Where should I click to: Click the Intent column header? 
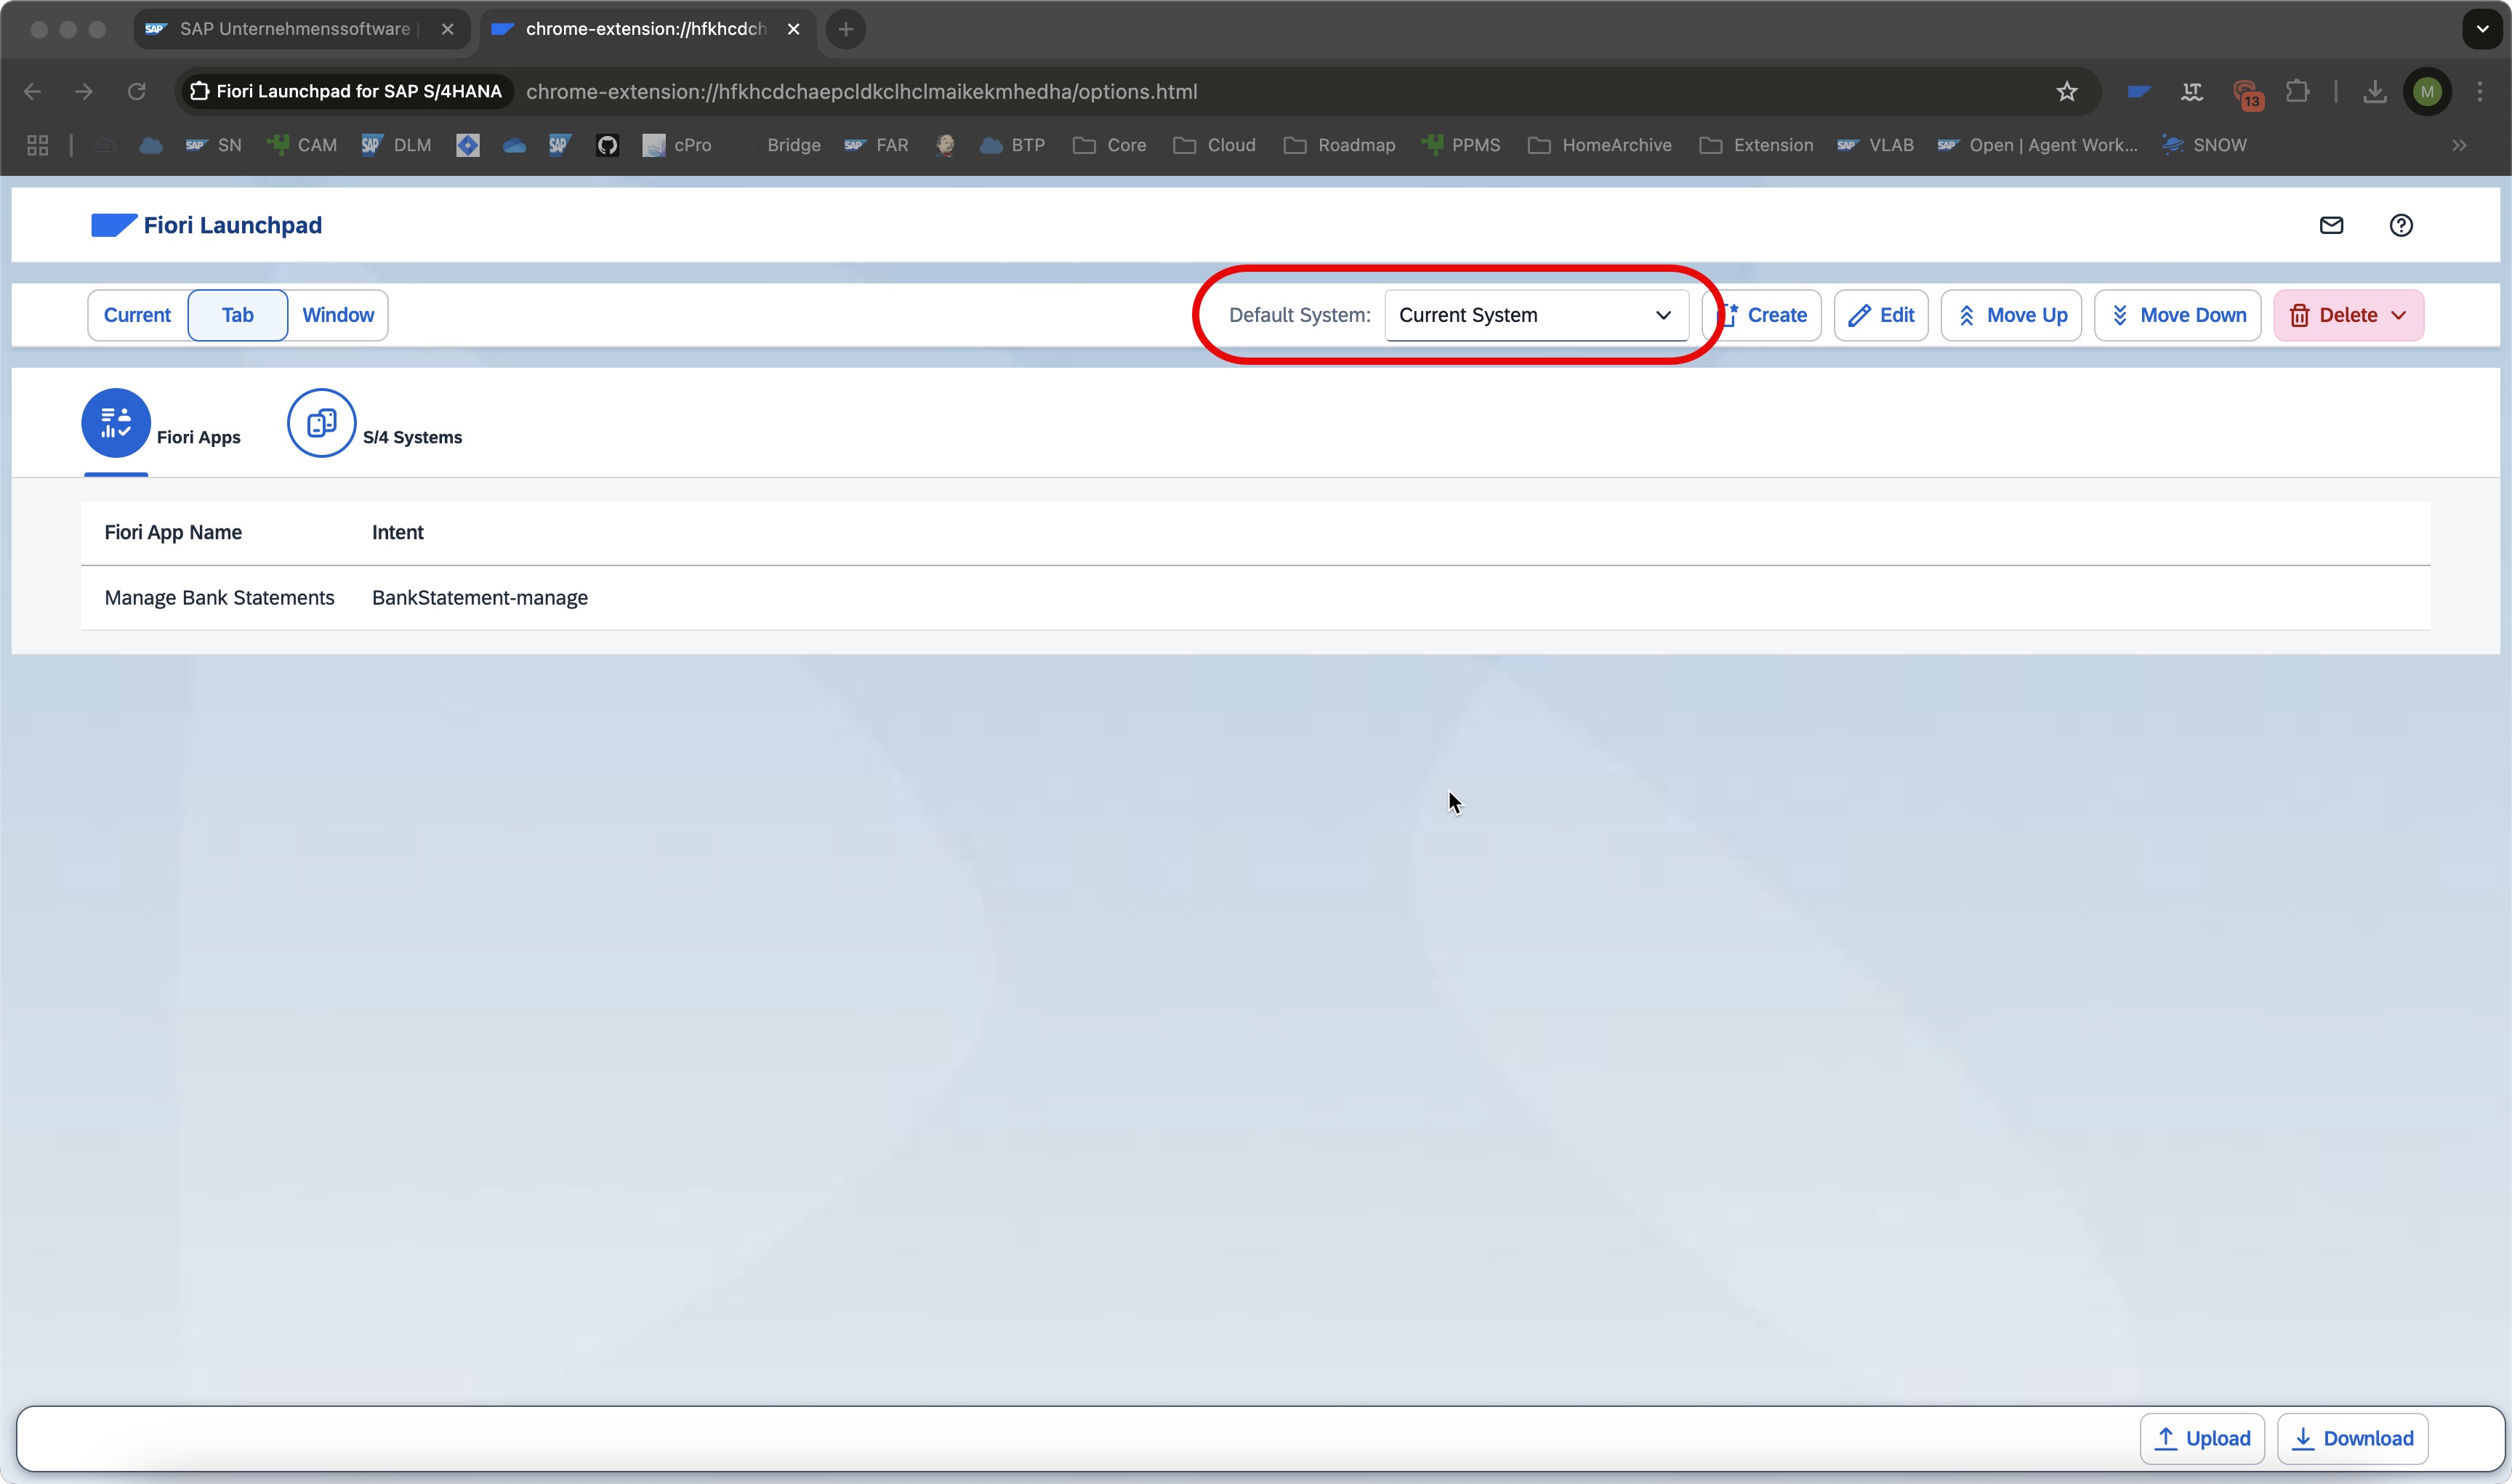[x=398, y=532]
